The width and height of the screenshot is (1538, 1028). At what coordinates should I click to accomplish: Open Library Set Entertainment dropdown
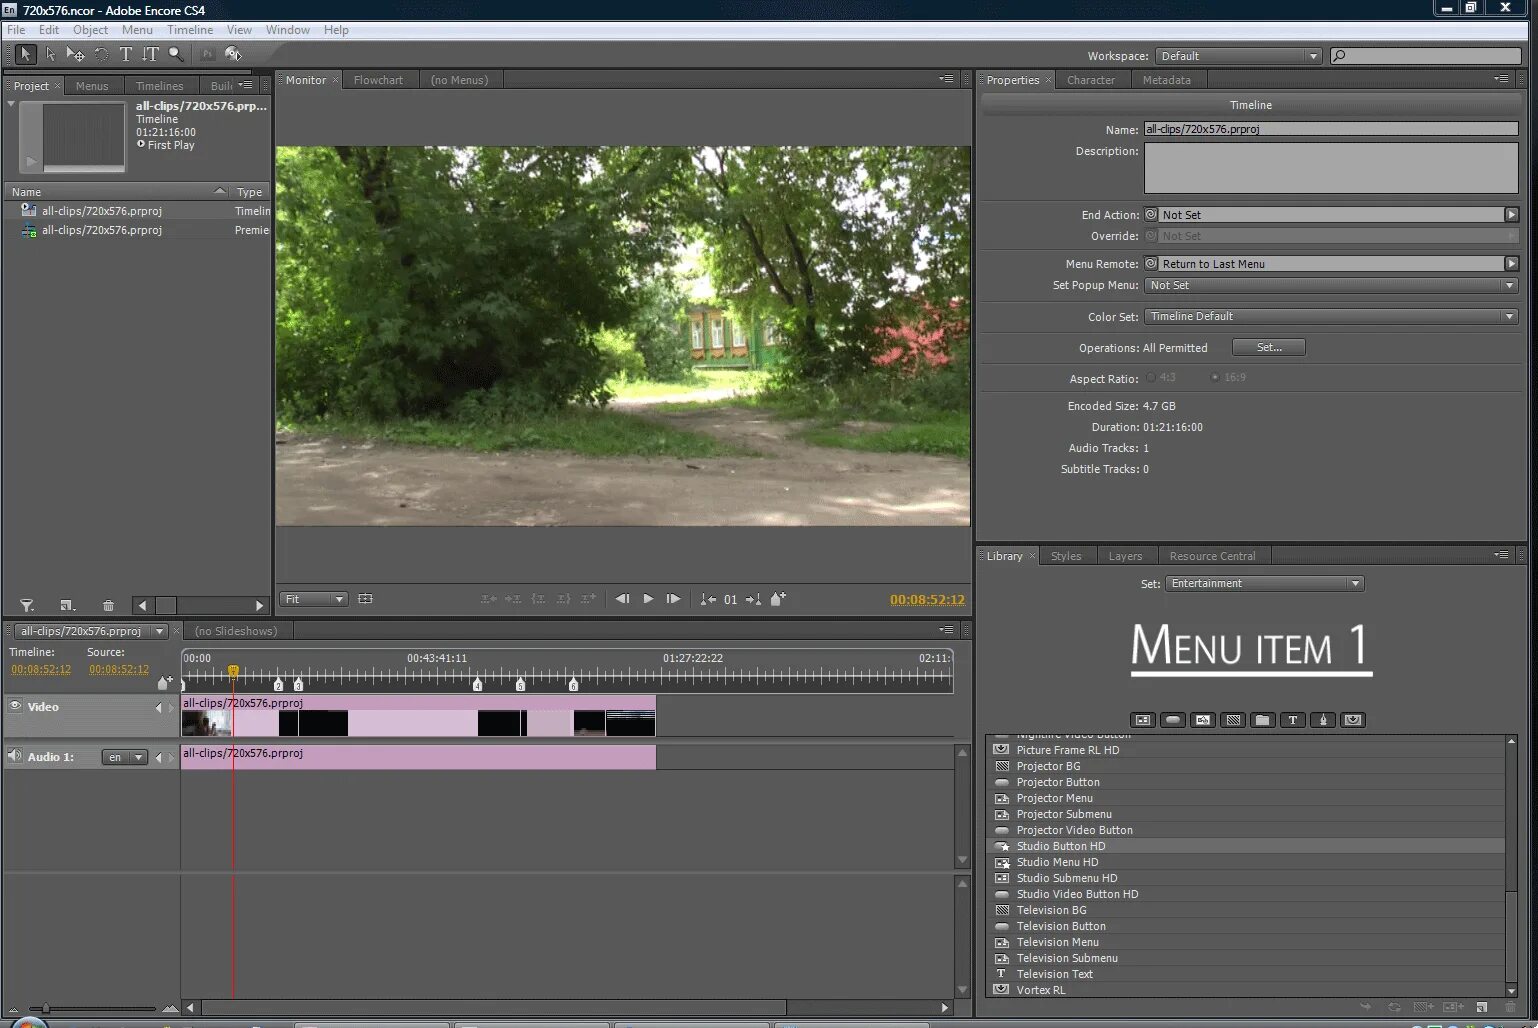click(1265, 583)
